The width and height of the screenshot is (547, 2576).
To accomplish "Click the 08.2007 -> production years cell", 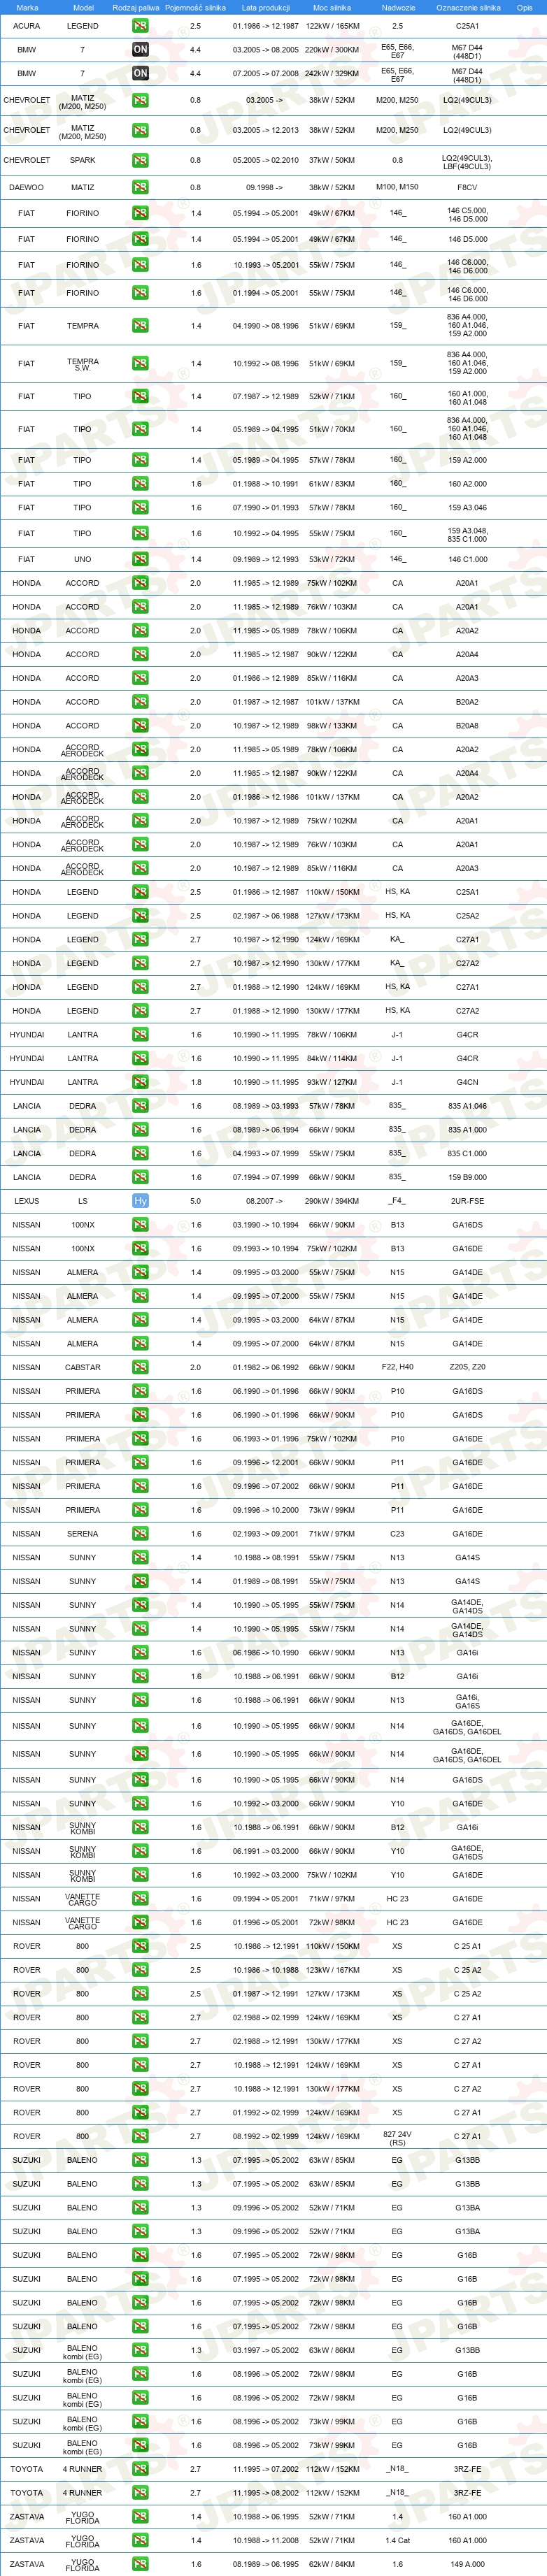I will pos(264,1201).
